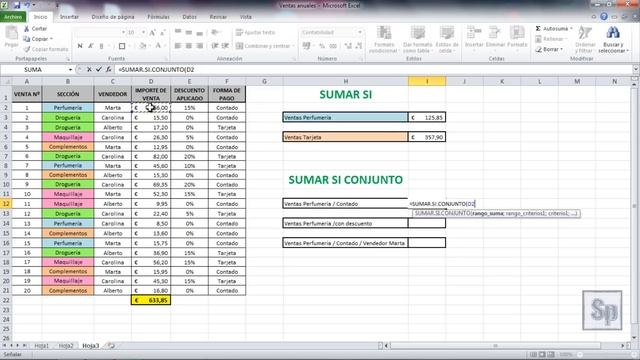Viewport: 640px width, 360px height.
Task: Click the Pegar paste icon
Action: coord(11,33)
